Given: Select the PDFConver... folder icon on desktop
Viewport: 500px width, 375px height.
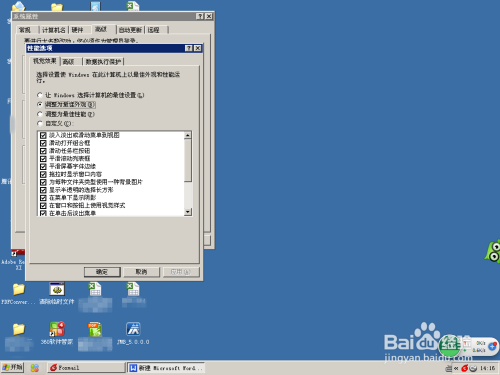Looking at the screenshot, I should (19, 289).
